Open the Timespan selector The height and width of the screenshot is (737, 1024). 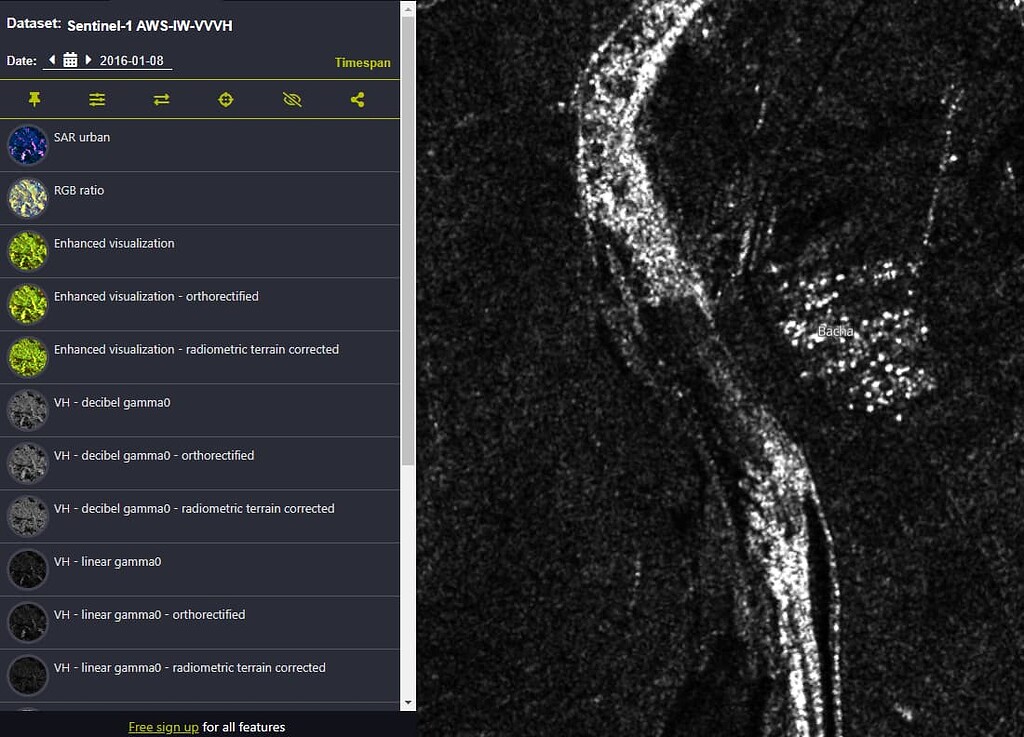pyautogui.click(x=362, y=62)
